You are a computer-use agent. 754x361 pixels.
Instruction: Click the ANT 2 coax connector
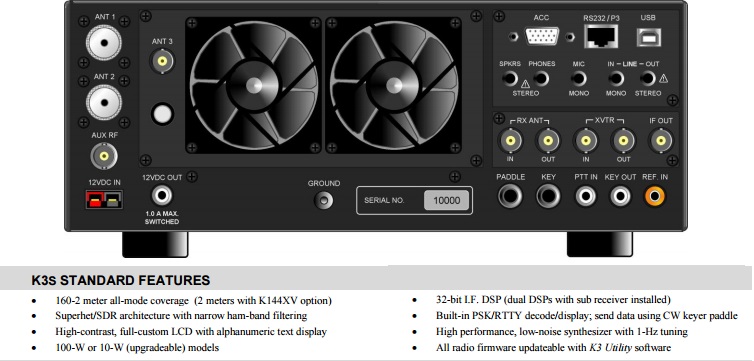(104, 102)
